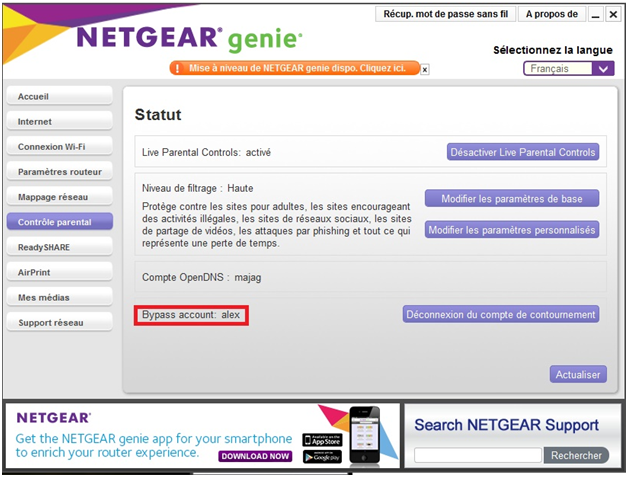This screenshot has height=477, width=628.
Task: Open the A propos de dialog
Action: point(552,14)
